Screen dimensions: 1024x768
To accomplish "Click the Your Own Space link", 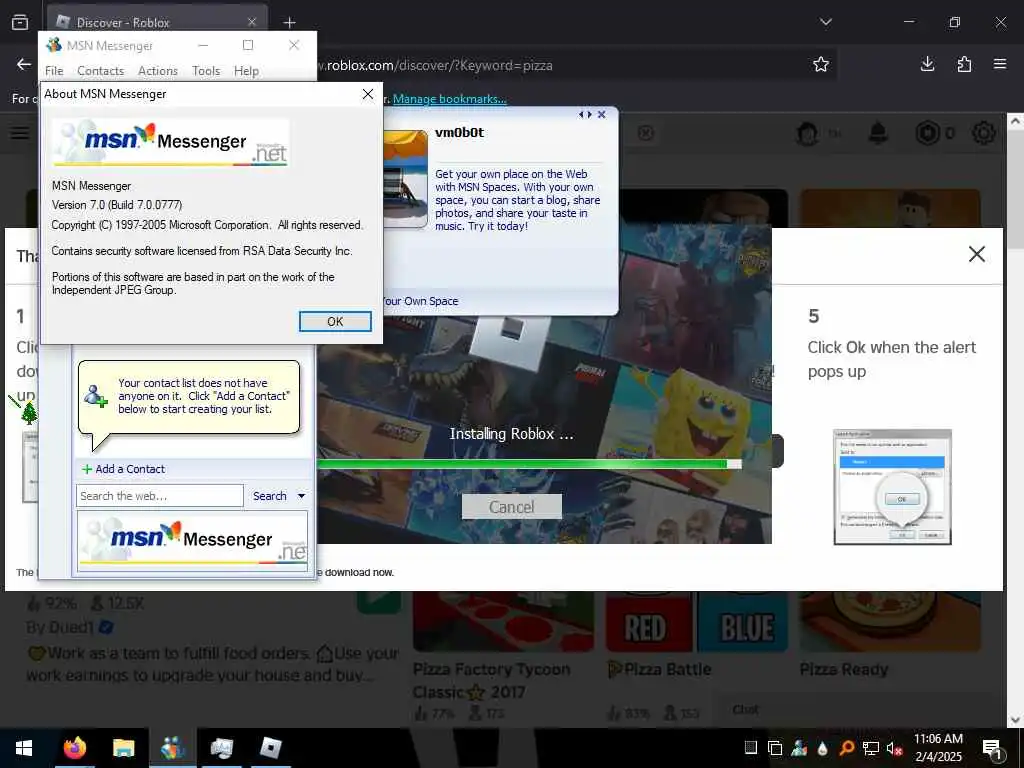I will 421,301.
